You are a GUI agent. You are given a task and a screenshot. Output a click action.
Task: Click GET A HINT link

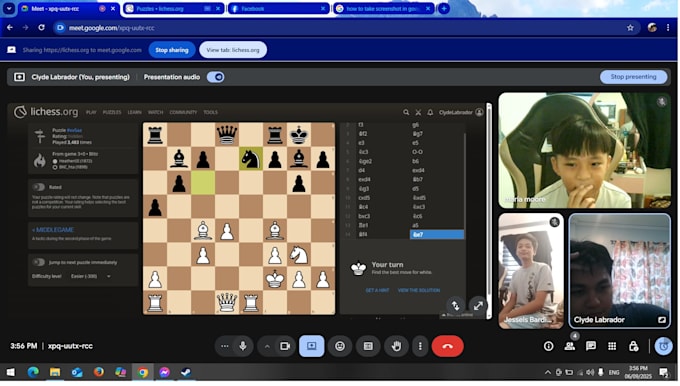tap(377, 290)
